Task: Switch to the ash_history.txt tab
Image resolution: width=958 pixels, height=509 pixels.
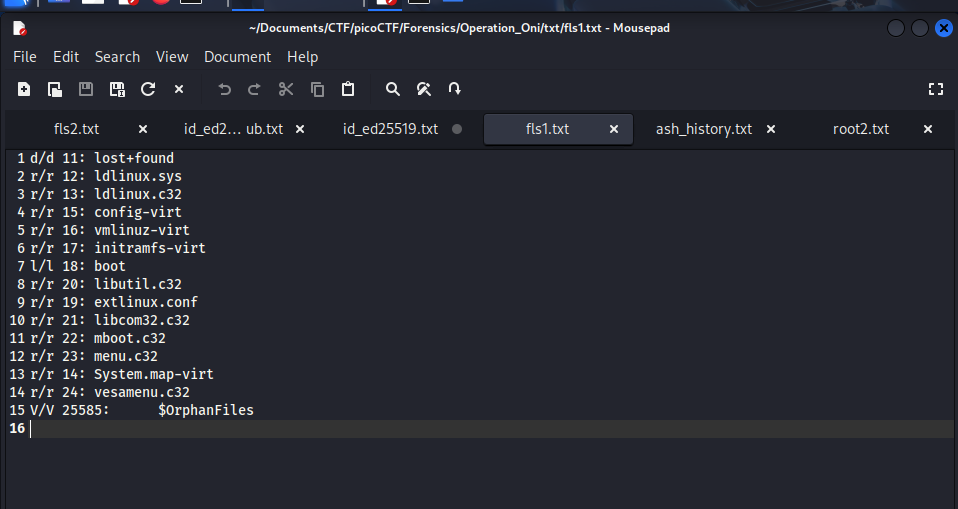Action: click(x=703, y=129)
